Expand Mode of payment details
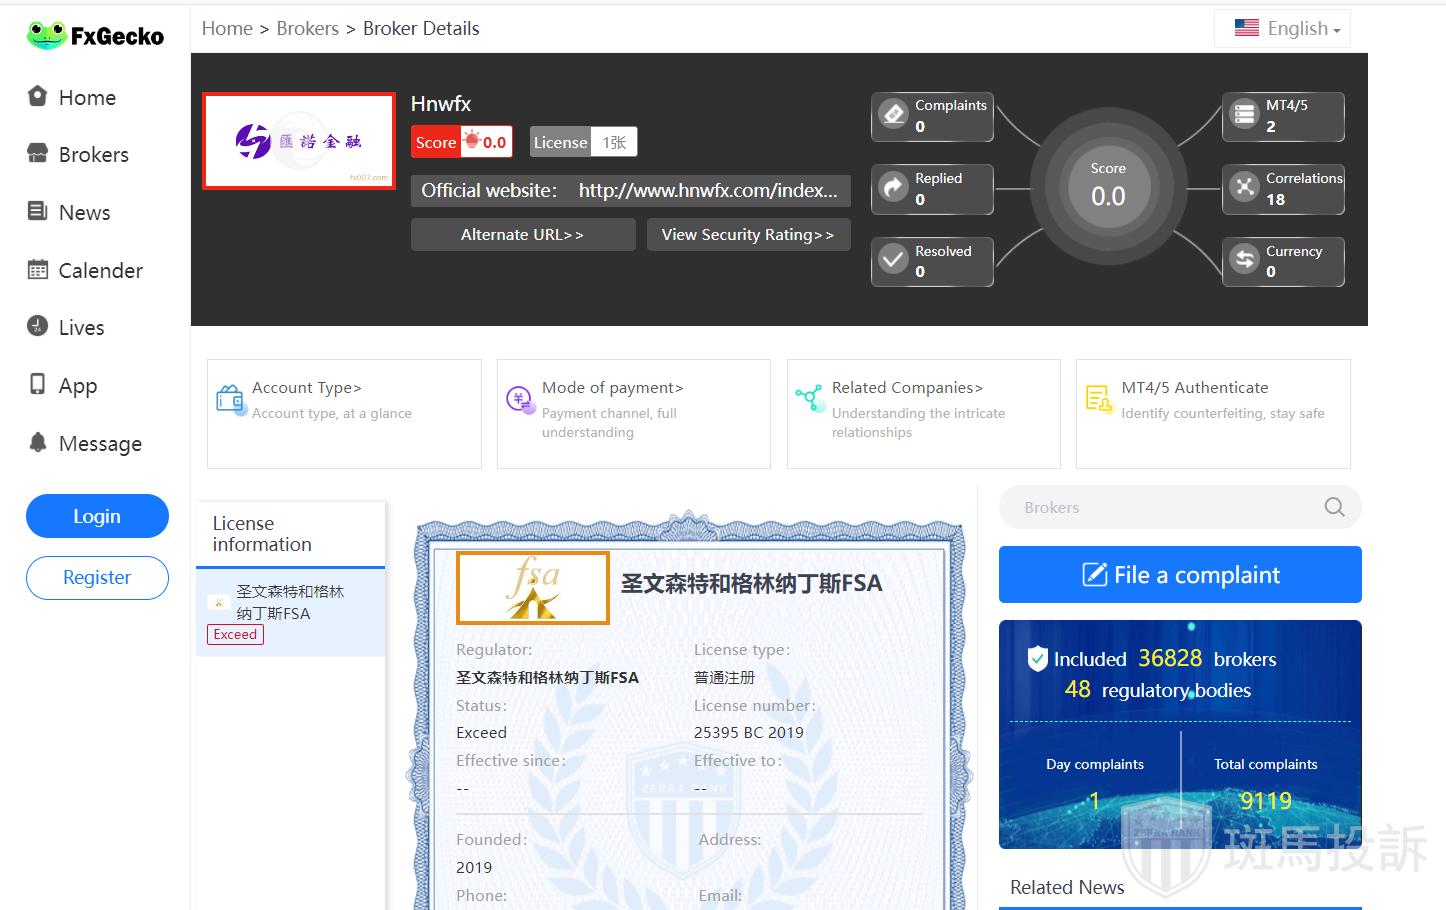This screenshot has height=910, width=1446. (612, 388)
